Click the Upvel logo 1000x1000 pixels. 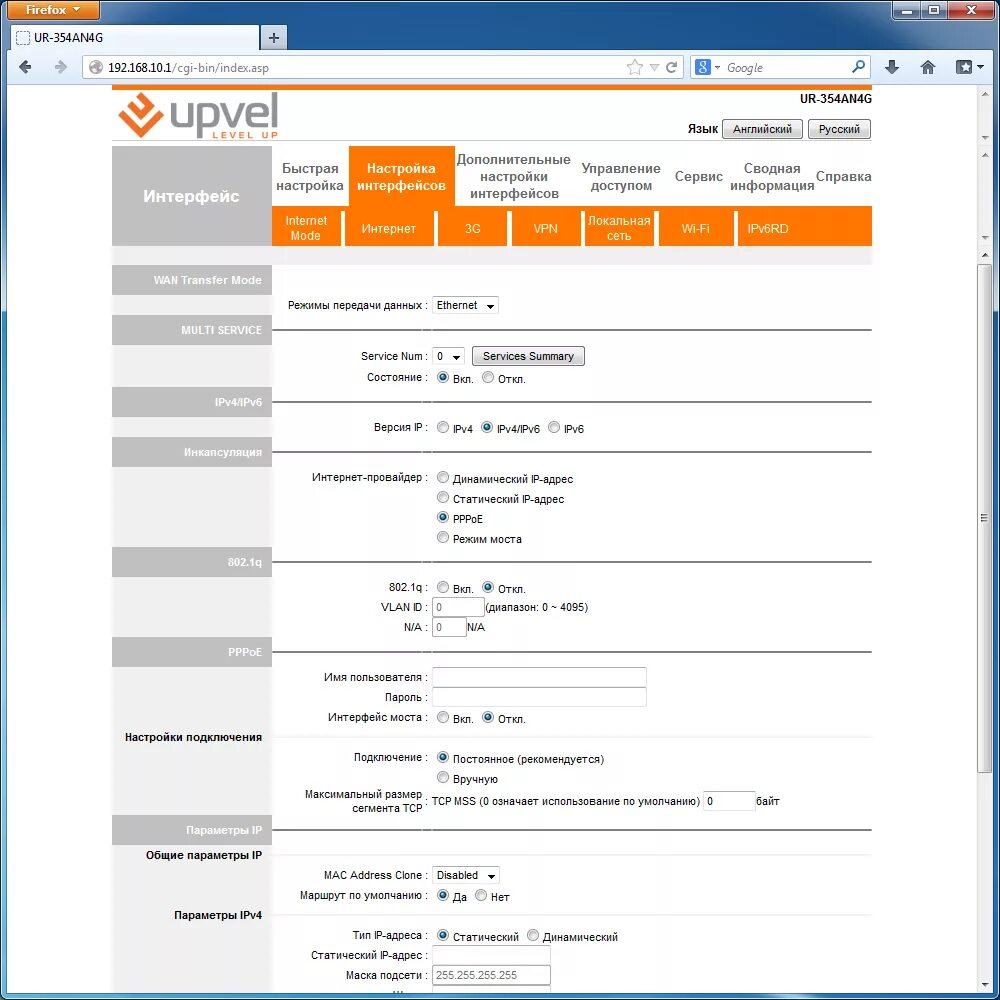pyautogui.click(x=198, y=115)
